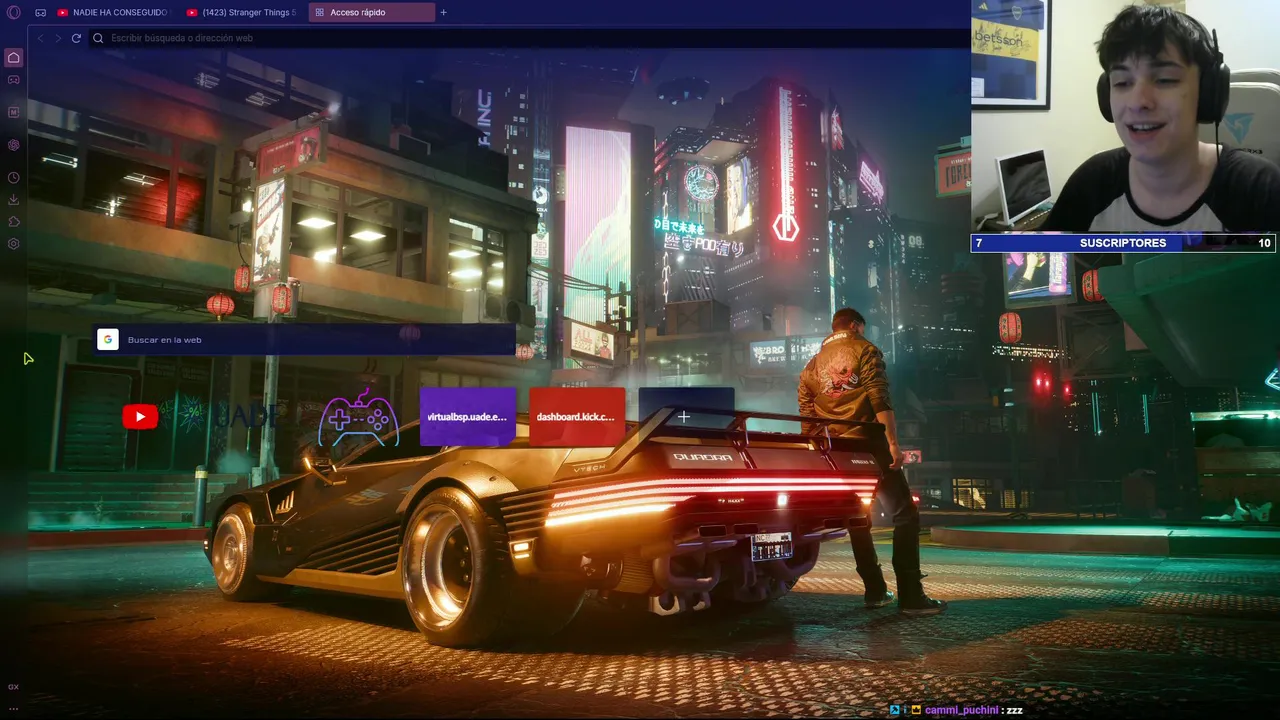This screenshot has width=1280, height=720.
Task: Switch to the Stranger Things YouTube tab
Action: pyautogui.click(x=241, y=12)
